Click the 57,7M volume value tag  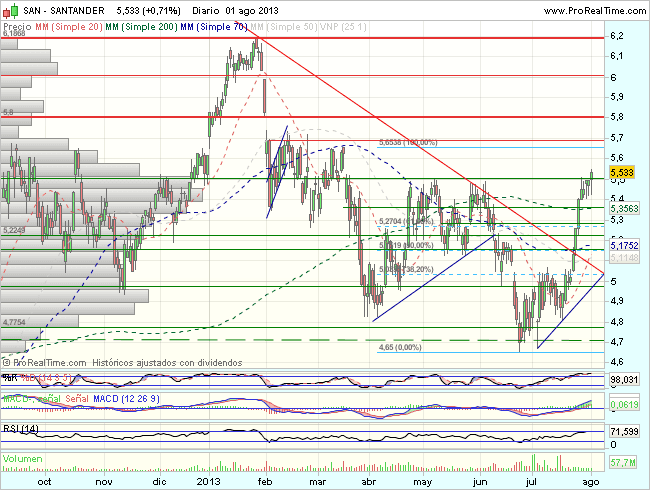click(623, 465)
